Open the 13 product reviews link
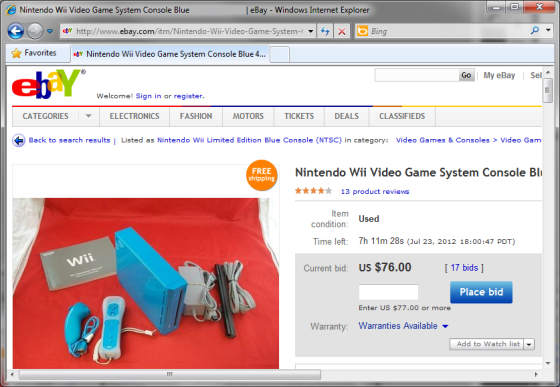560x387 pixels. [x=375, y=192]
